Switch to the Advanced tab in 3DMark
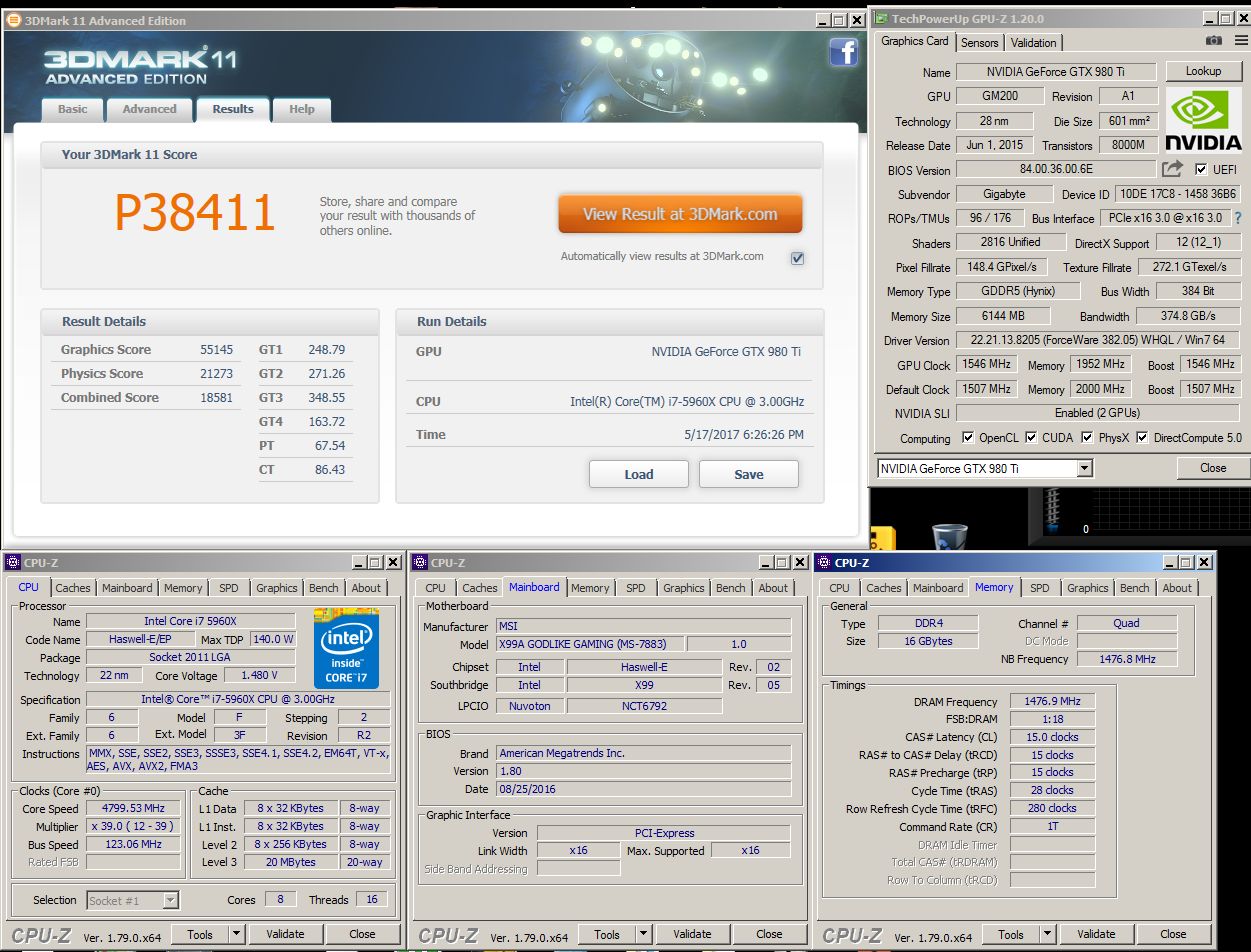The image size is (1251, 952). 149,109
